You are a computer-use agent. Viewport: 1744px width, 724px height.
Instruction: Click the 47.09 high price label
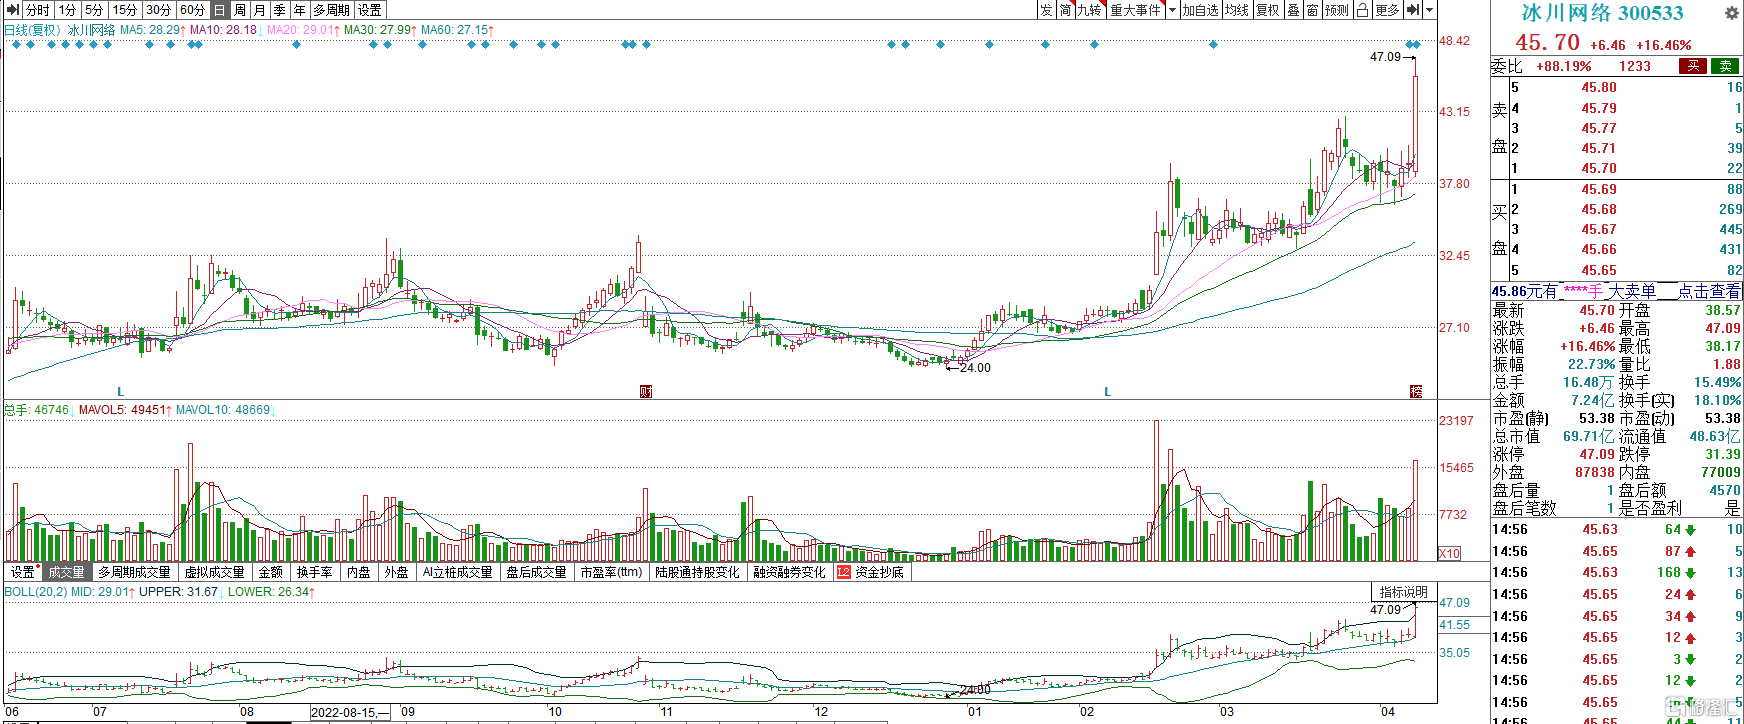coord(1386,57)
